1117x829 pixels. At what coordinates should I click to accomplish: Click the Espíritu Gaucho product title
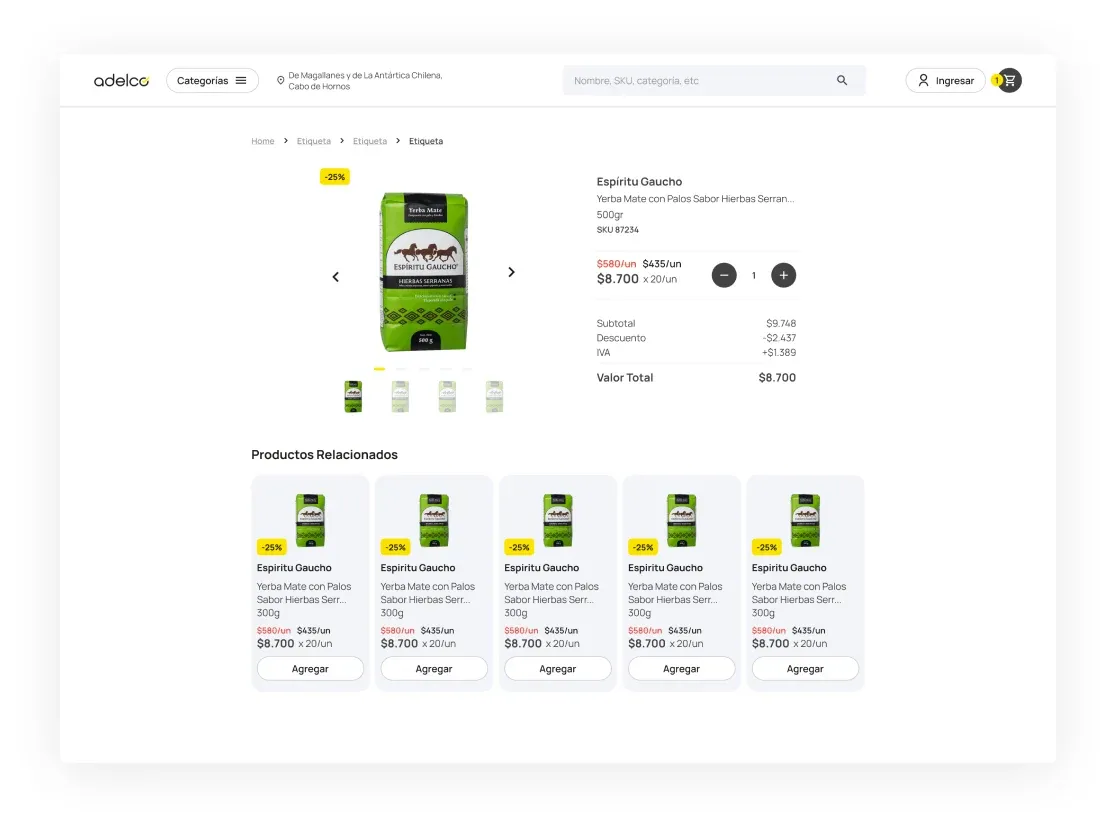coord(639,182)
